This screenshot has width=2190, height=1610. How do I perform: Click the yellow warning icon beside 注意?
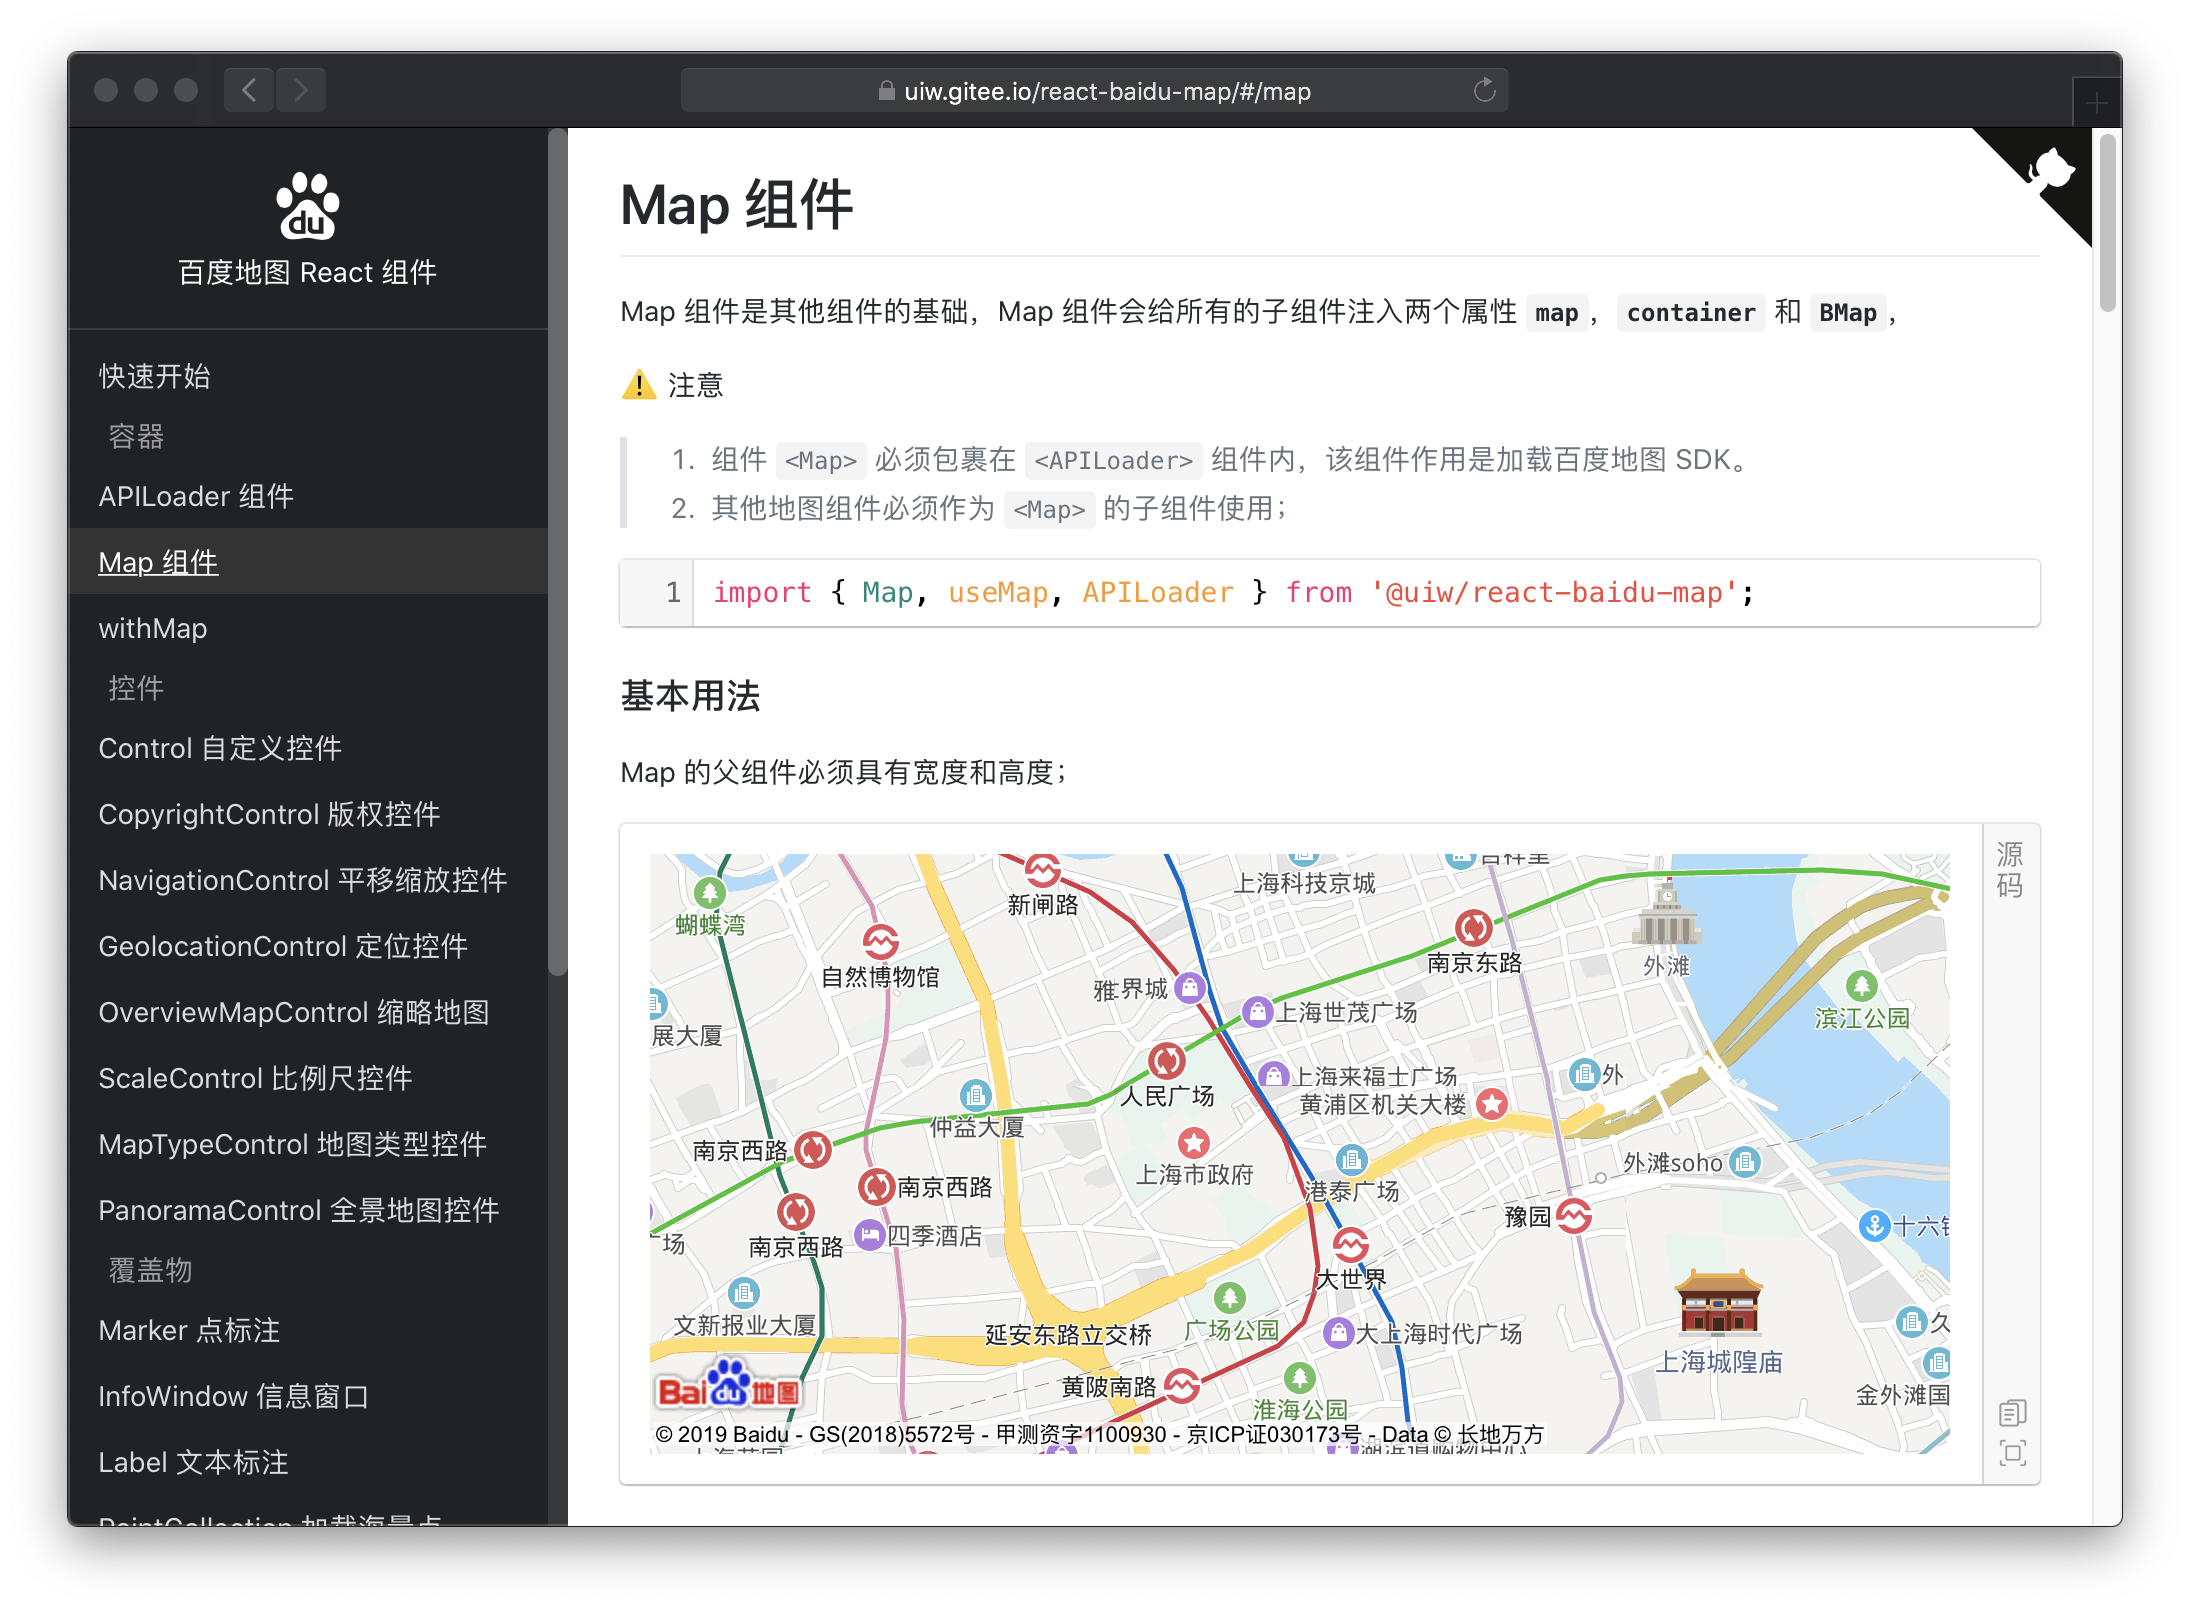coord(638,385)
